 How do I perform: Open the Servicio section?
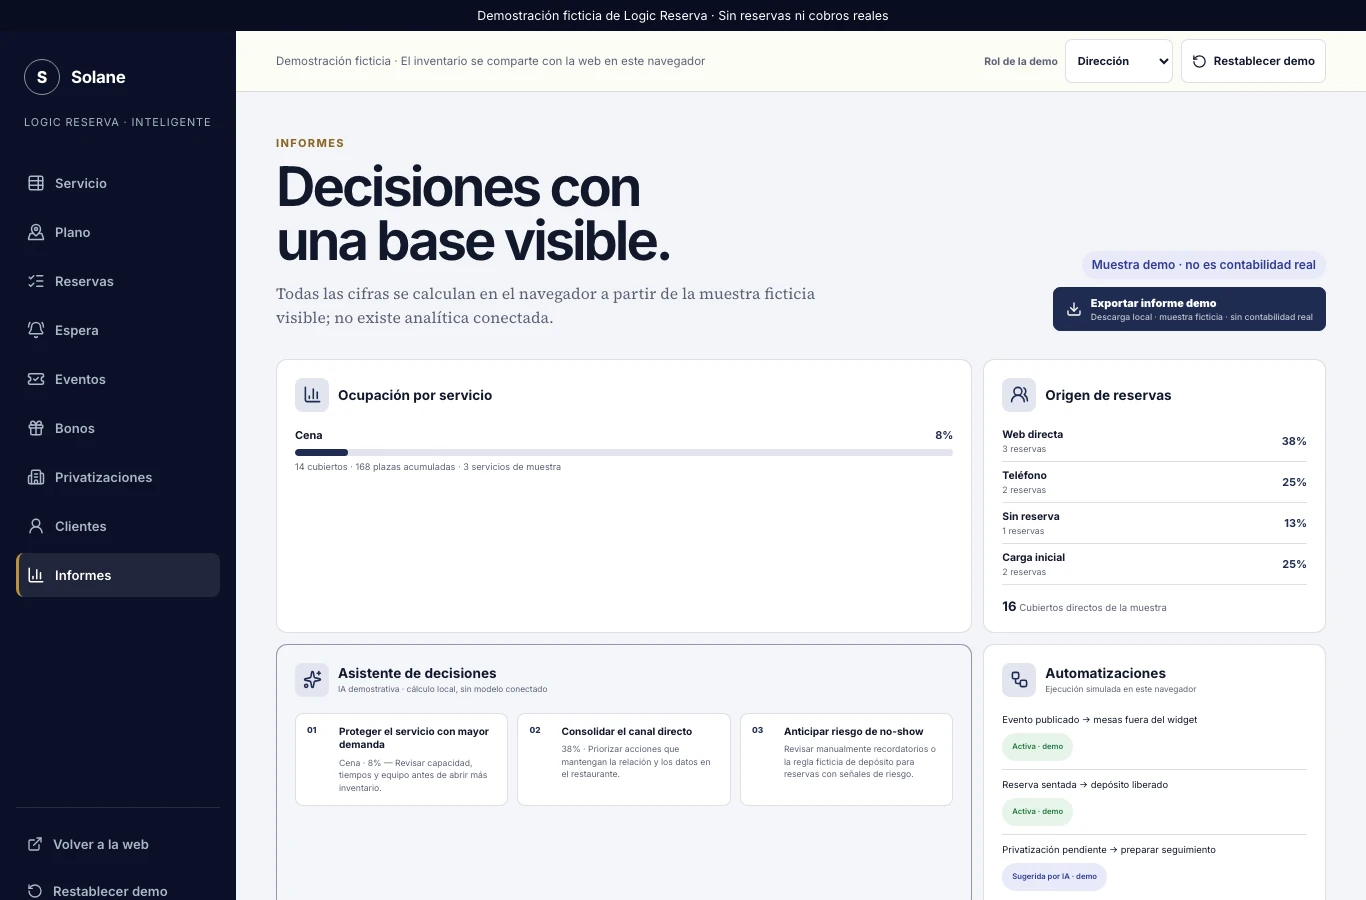118,183
